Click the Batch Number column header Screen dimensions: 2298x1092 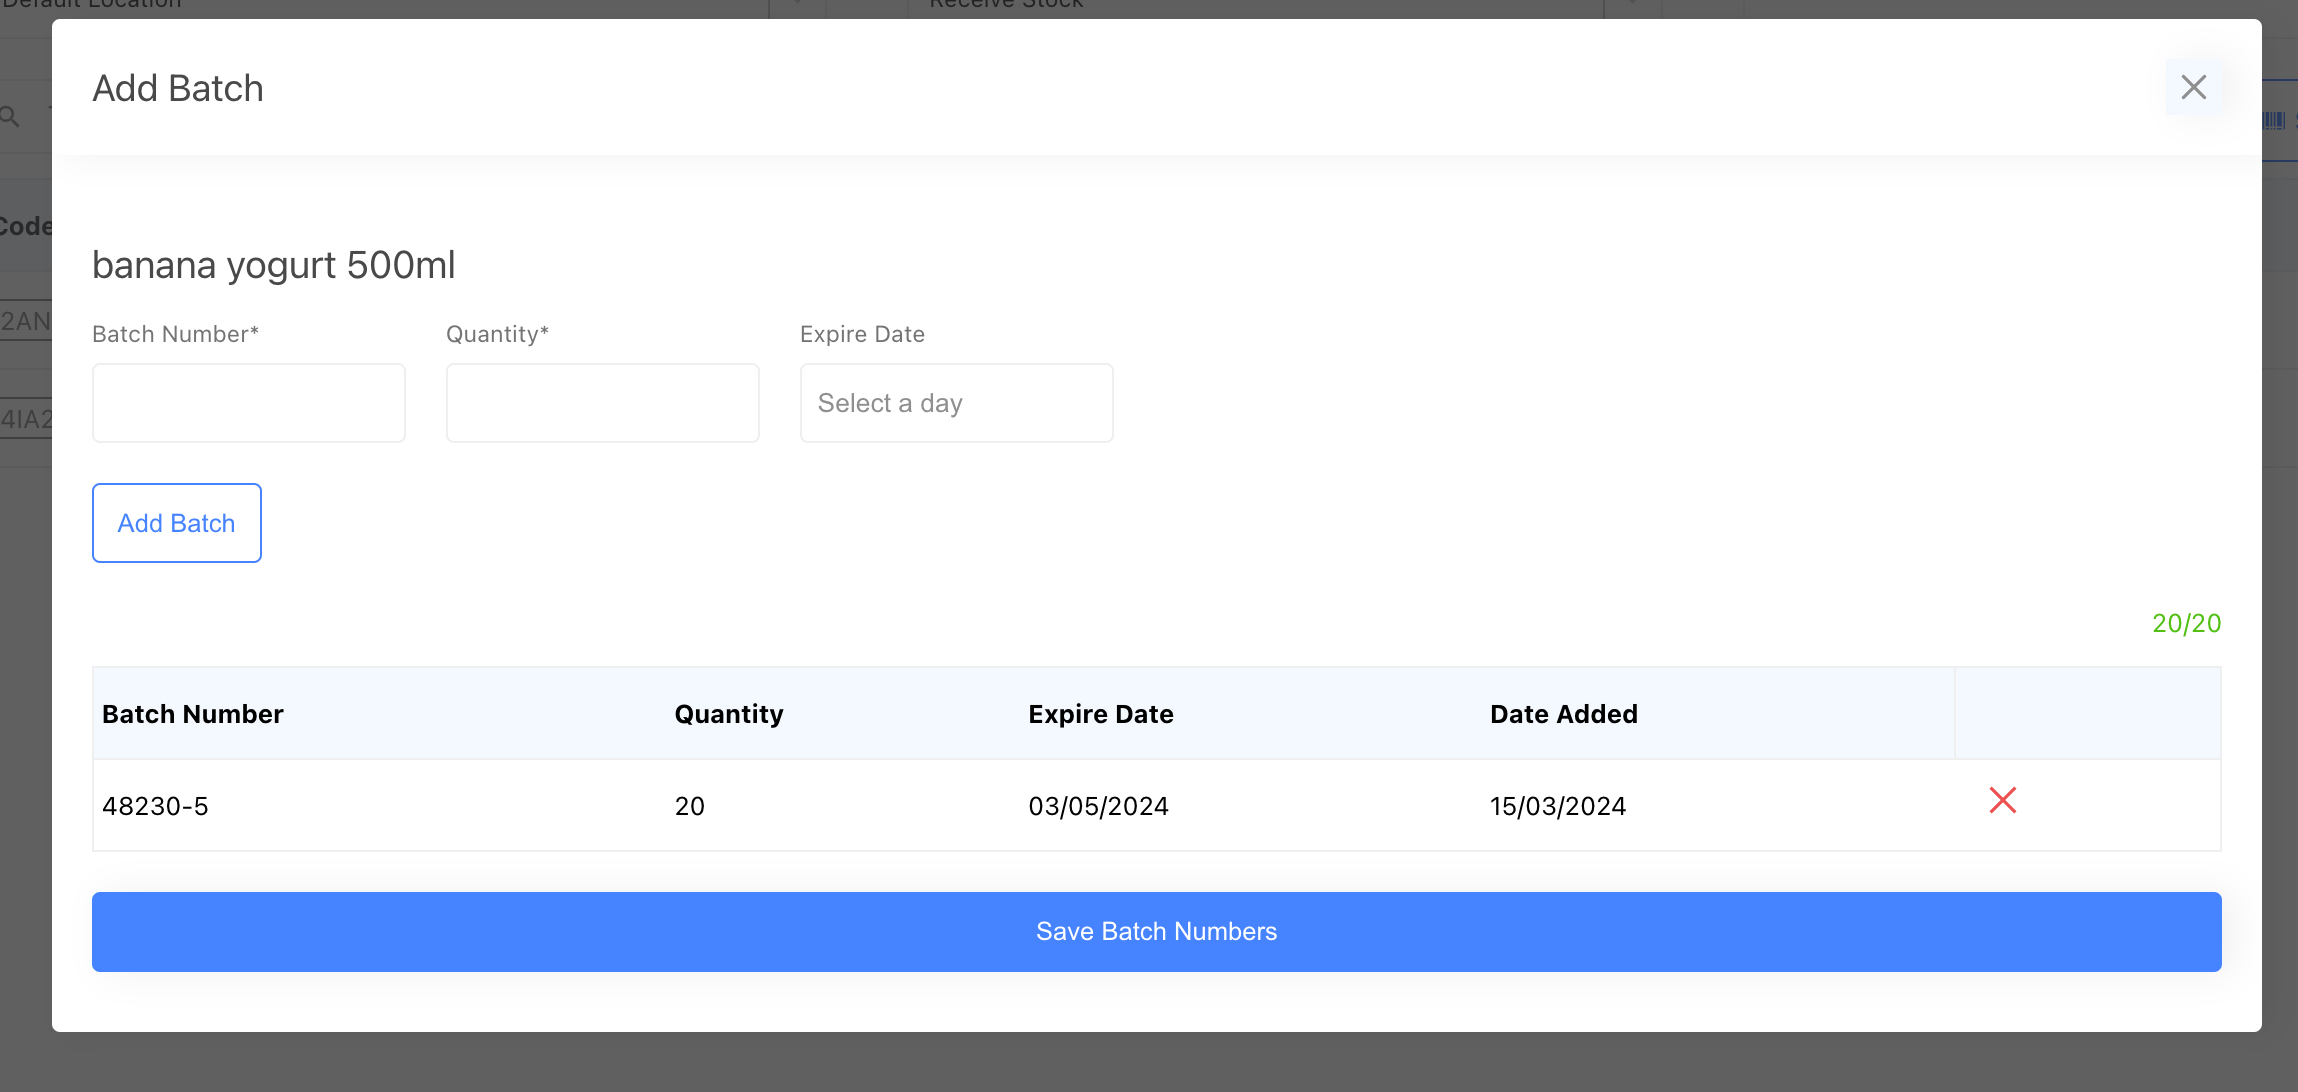pyautogui.click(x=193, y=714)
